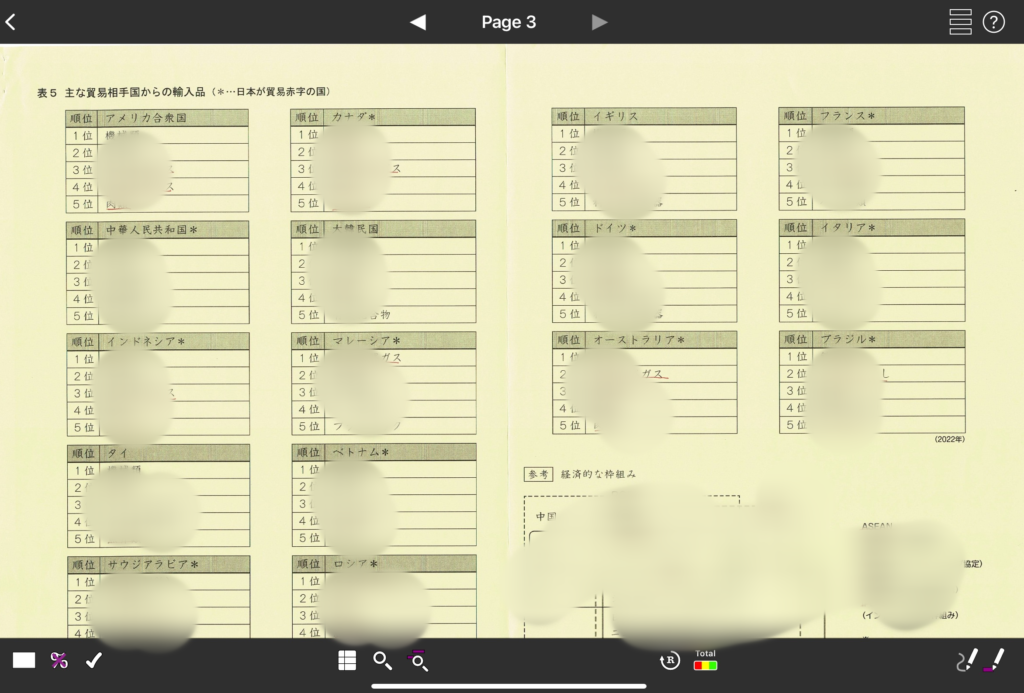This screenshot has height=693, width=1024.
Task: Open the help question mark
Action: coord(993,22)
